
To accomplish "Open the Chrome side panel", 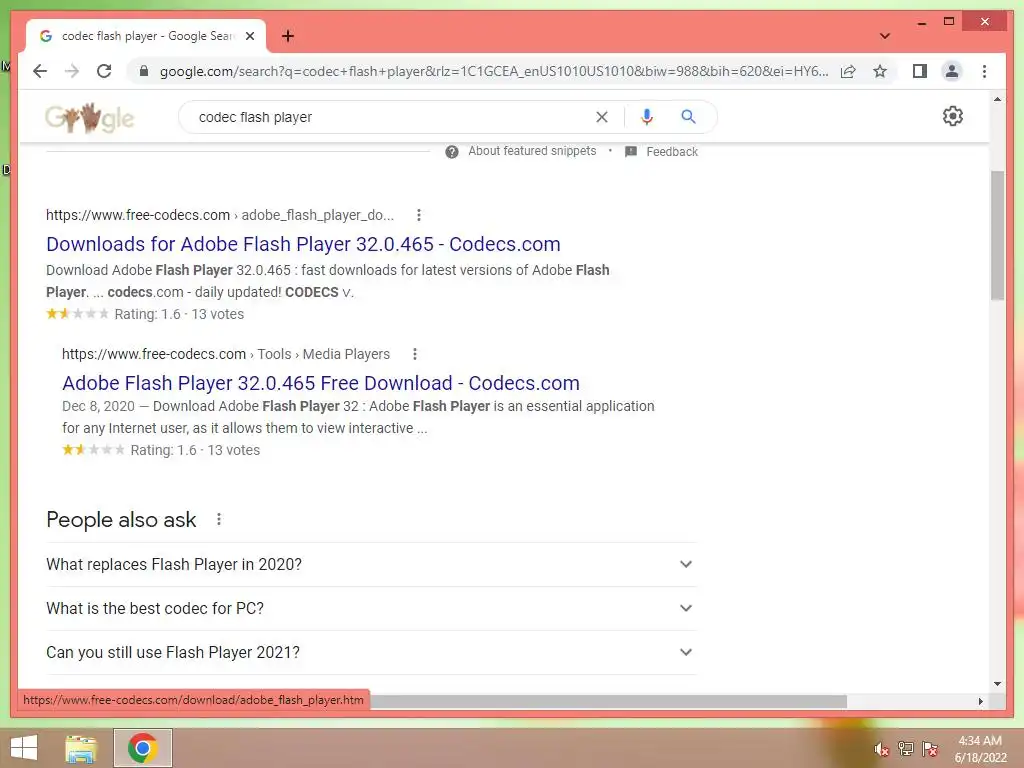I will coord(920,71).
